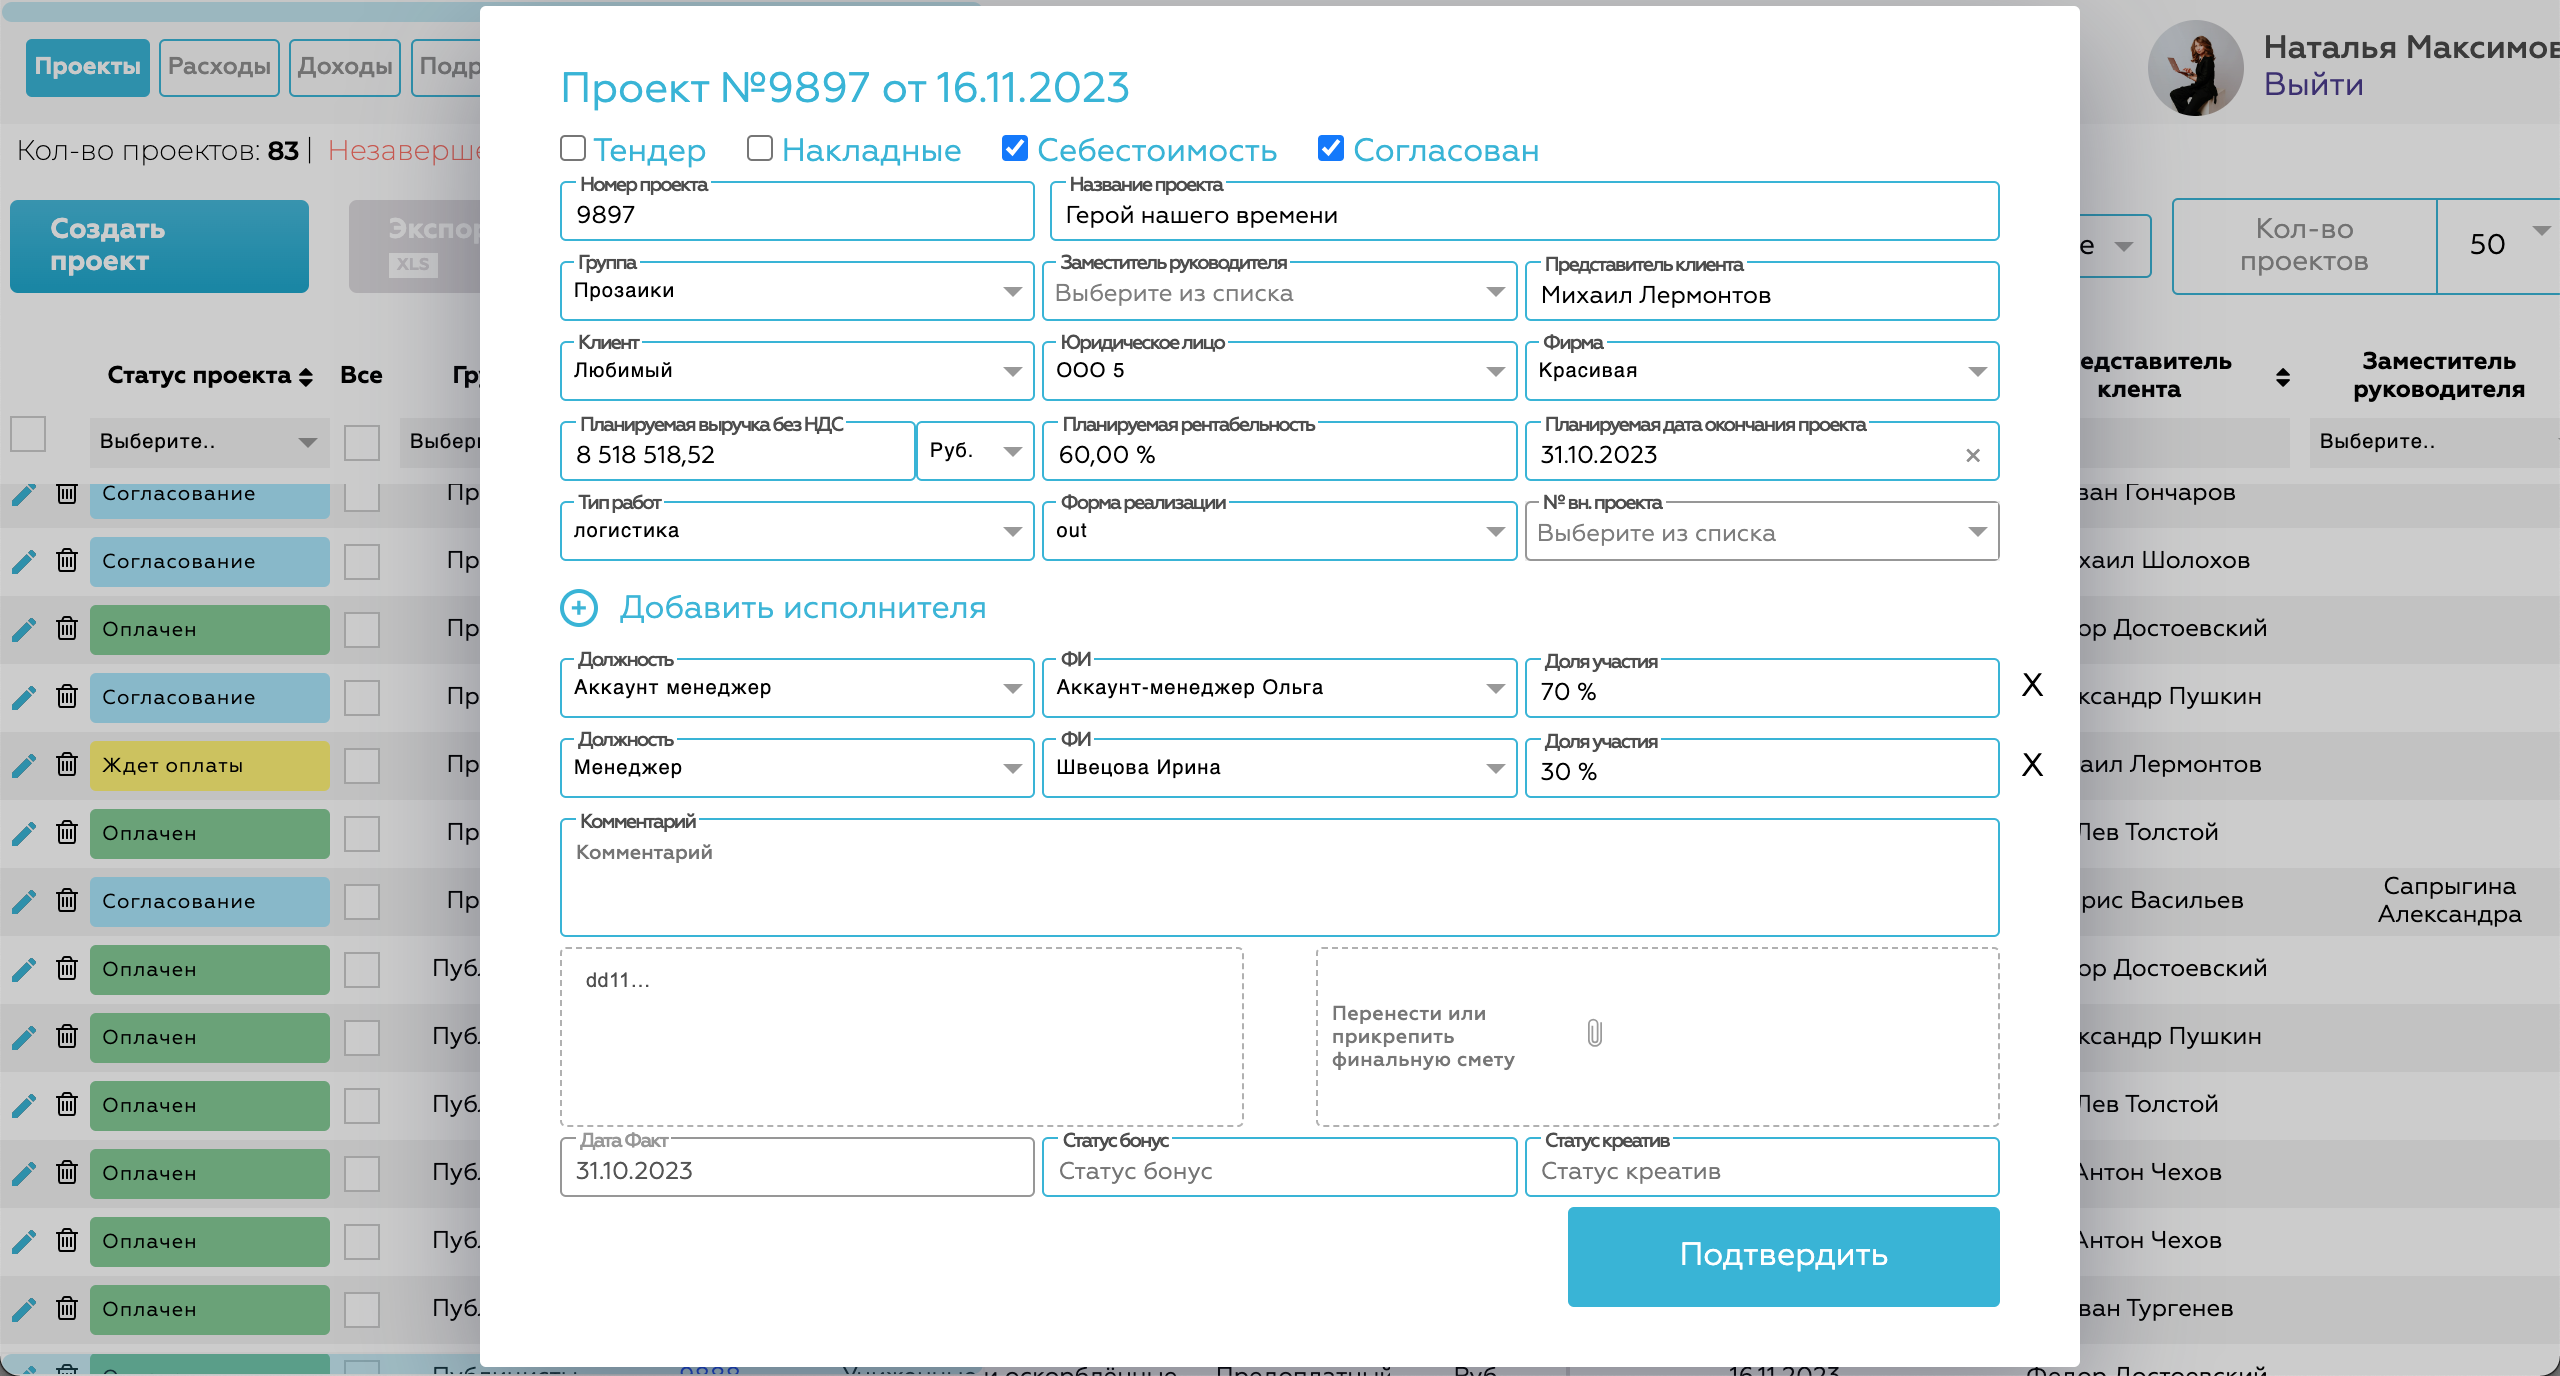The image size is (2560, 1376).
Task: Click the Выйти logout link
Action: coord(2313,85)
